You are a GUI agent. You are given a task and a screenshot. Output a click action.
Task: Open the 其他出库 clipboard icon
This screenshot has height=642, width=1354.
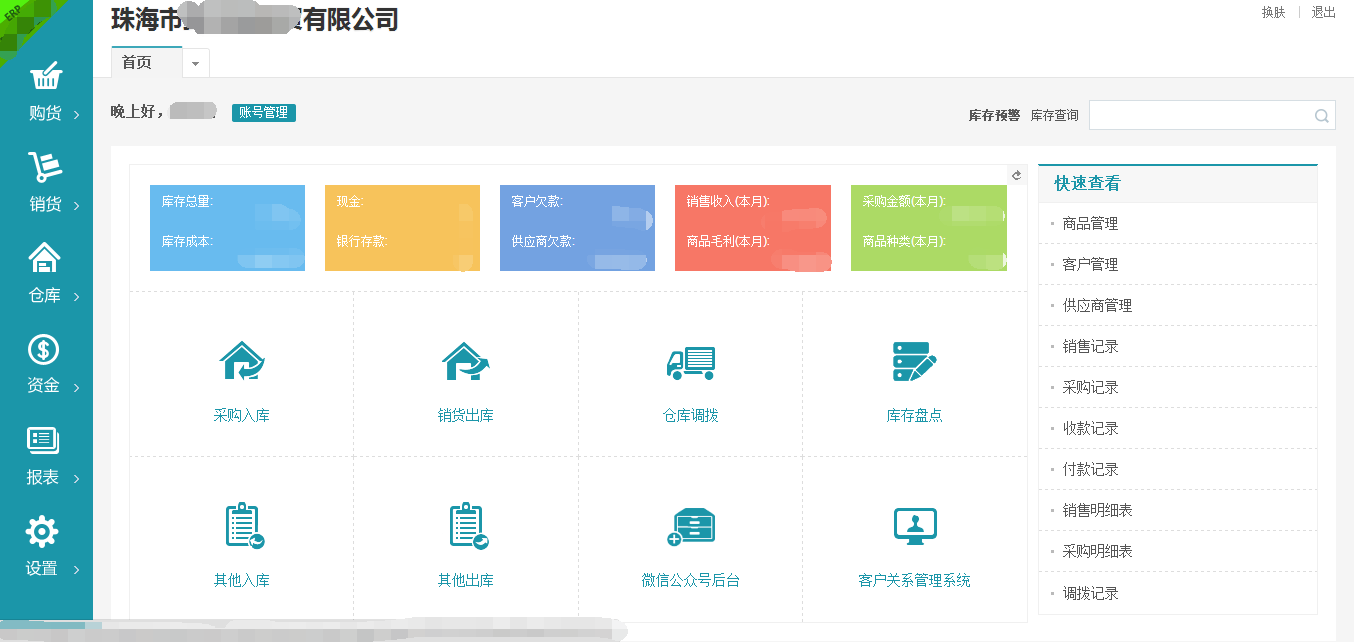pyautogui.click(x=467, y=526)
